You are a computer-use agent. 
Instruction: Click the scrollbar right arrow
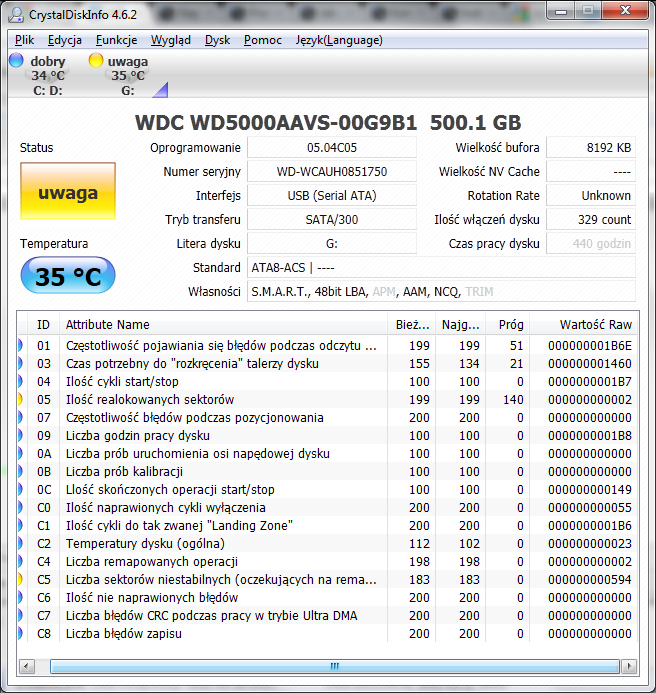629,666
